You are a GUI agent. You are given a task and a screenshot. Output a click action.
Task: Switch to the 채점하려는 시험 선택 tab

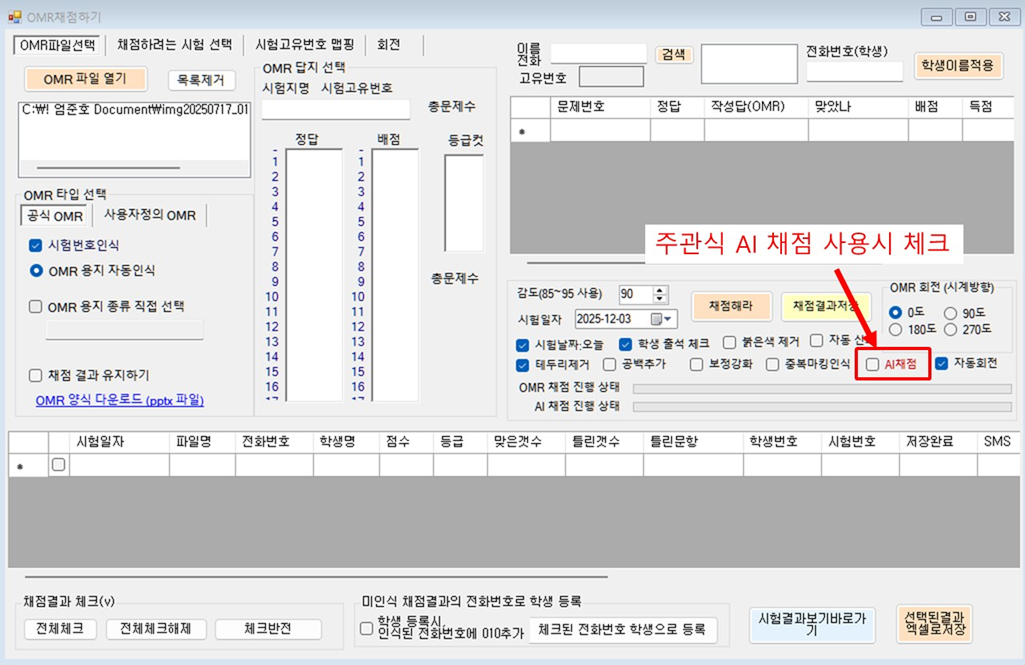pyautogui.click(x=174, y=45)
